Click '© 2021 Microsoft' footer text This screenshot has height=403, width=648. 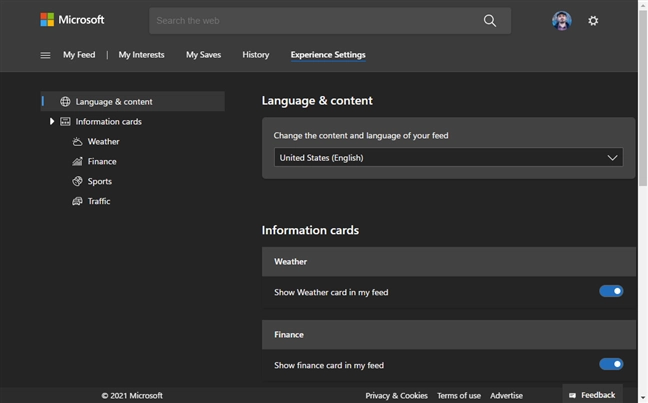[132, 396]
